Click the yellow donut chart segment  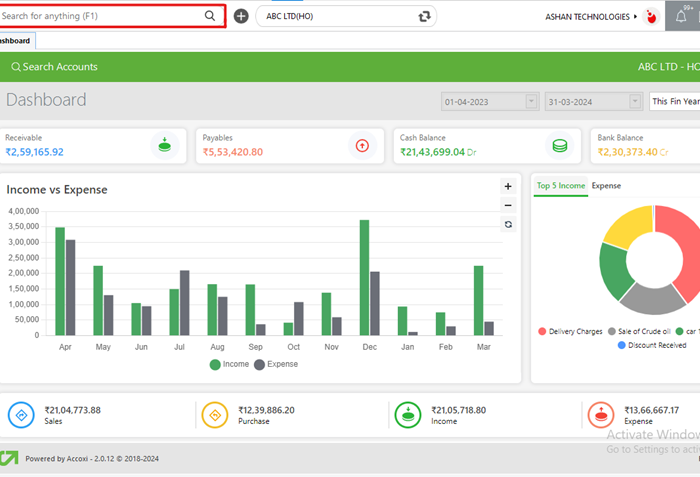pos(626,226)
